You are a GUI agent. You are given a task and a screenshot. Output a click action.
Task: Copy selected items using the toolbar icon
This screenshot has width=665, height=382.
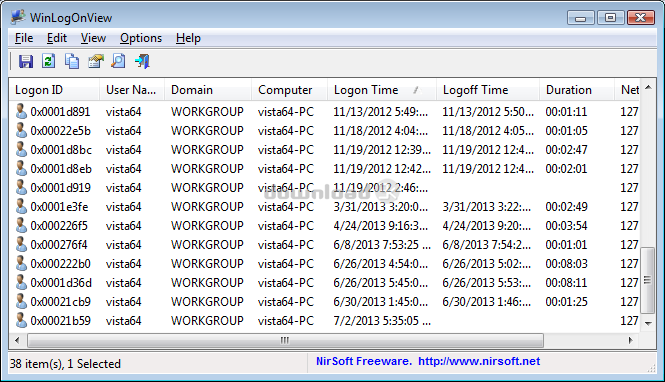tap(72, 61)
